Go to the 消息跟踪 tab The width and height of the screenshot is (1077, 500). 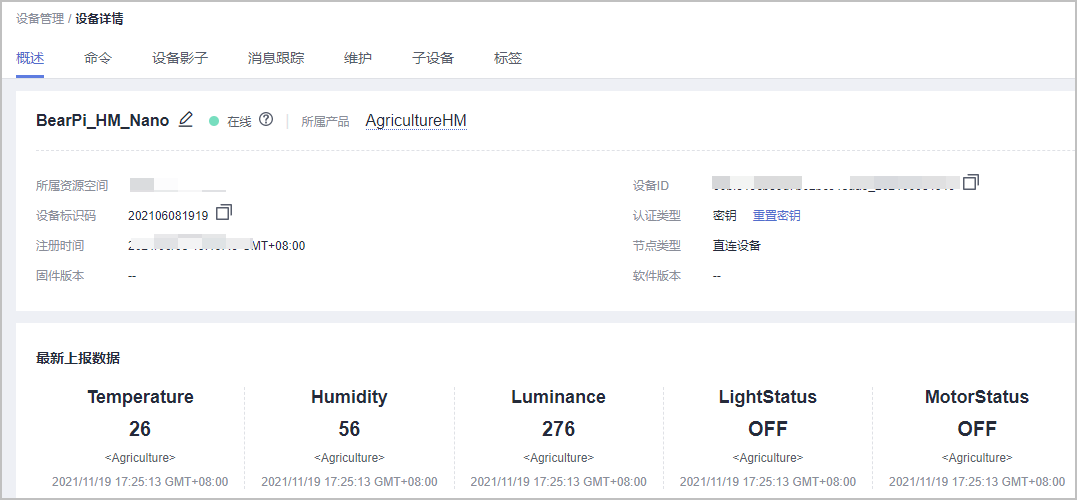coord(276,58)
